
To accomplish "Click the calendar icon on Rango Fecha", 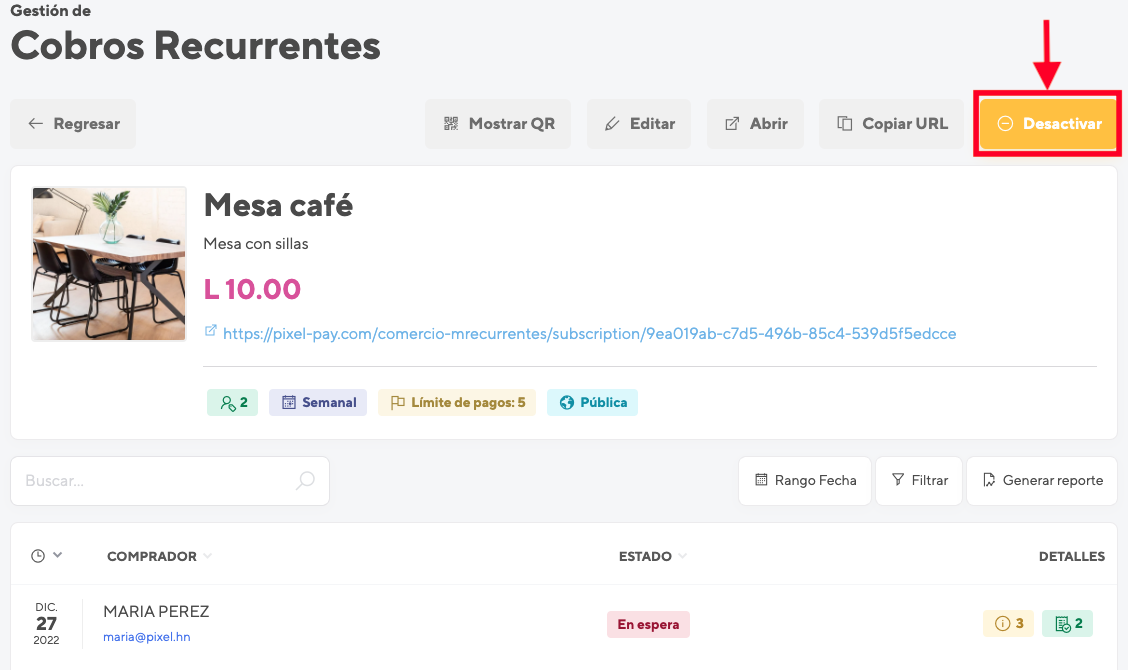I will pyautogui.click(x=761, y=479).
